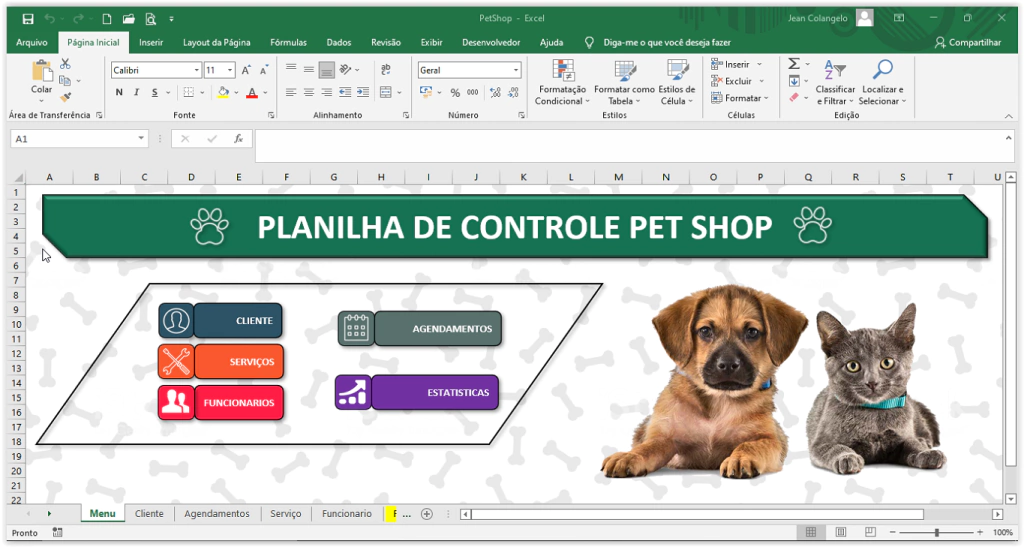Viewport: 1024px width, 547px height.
Task: Click the percent style icon
Action: pyautogui.click(x=455, y=93)
